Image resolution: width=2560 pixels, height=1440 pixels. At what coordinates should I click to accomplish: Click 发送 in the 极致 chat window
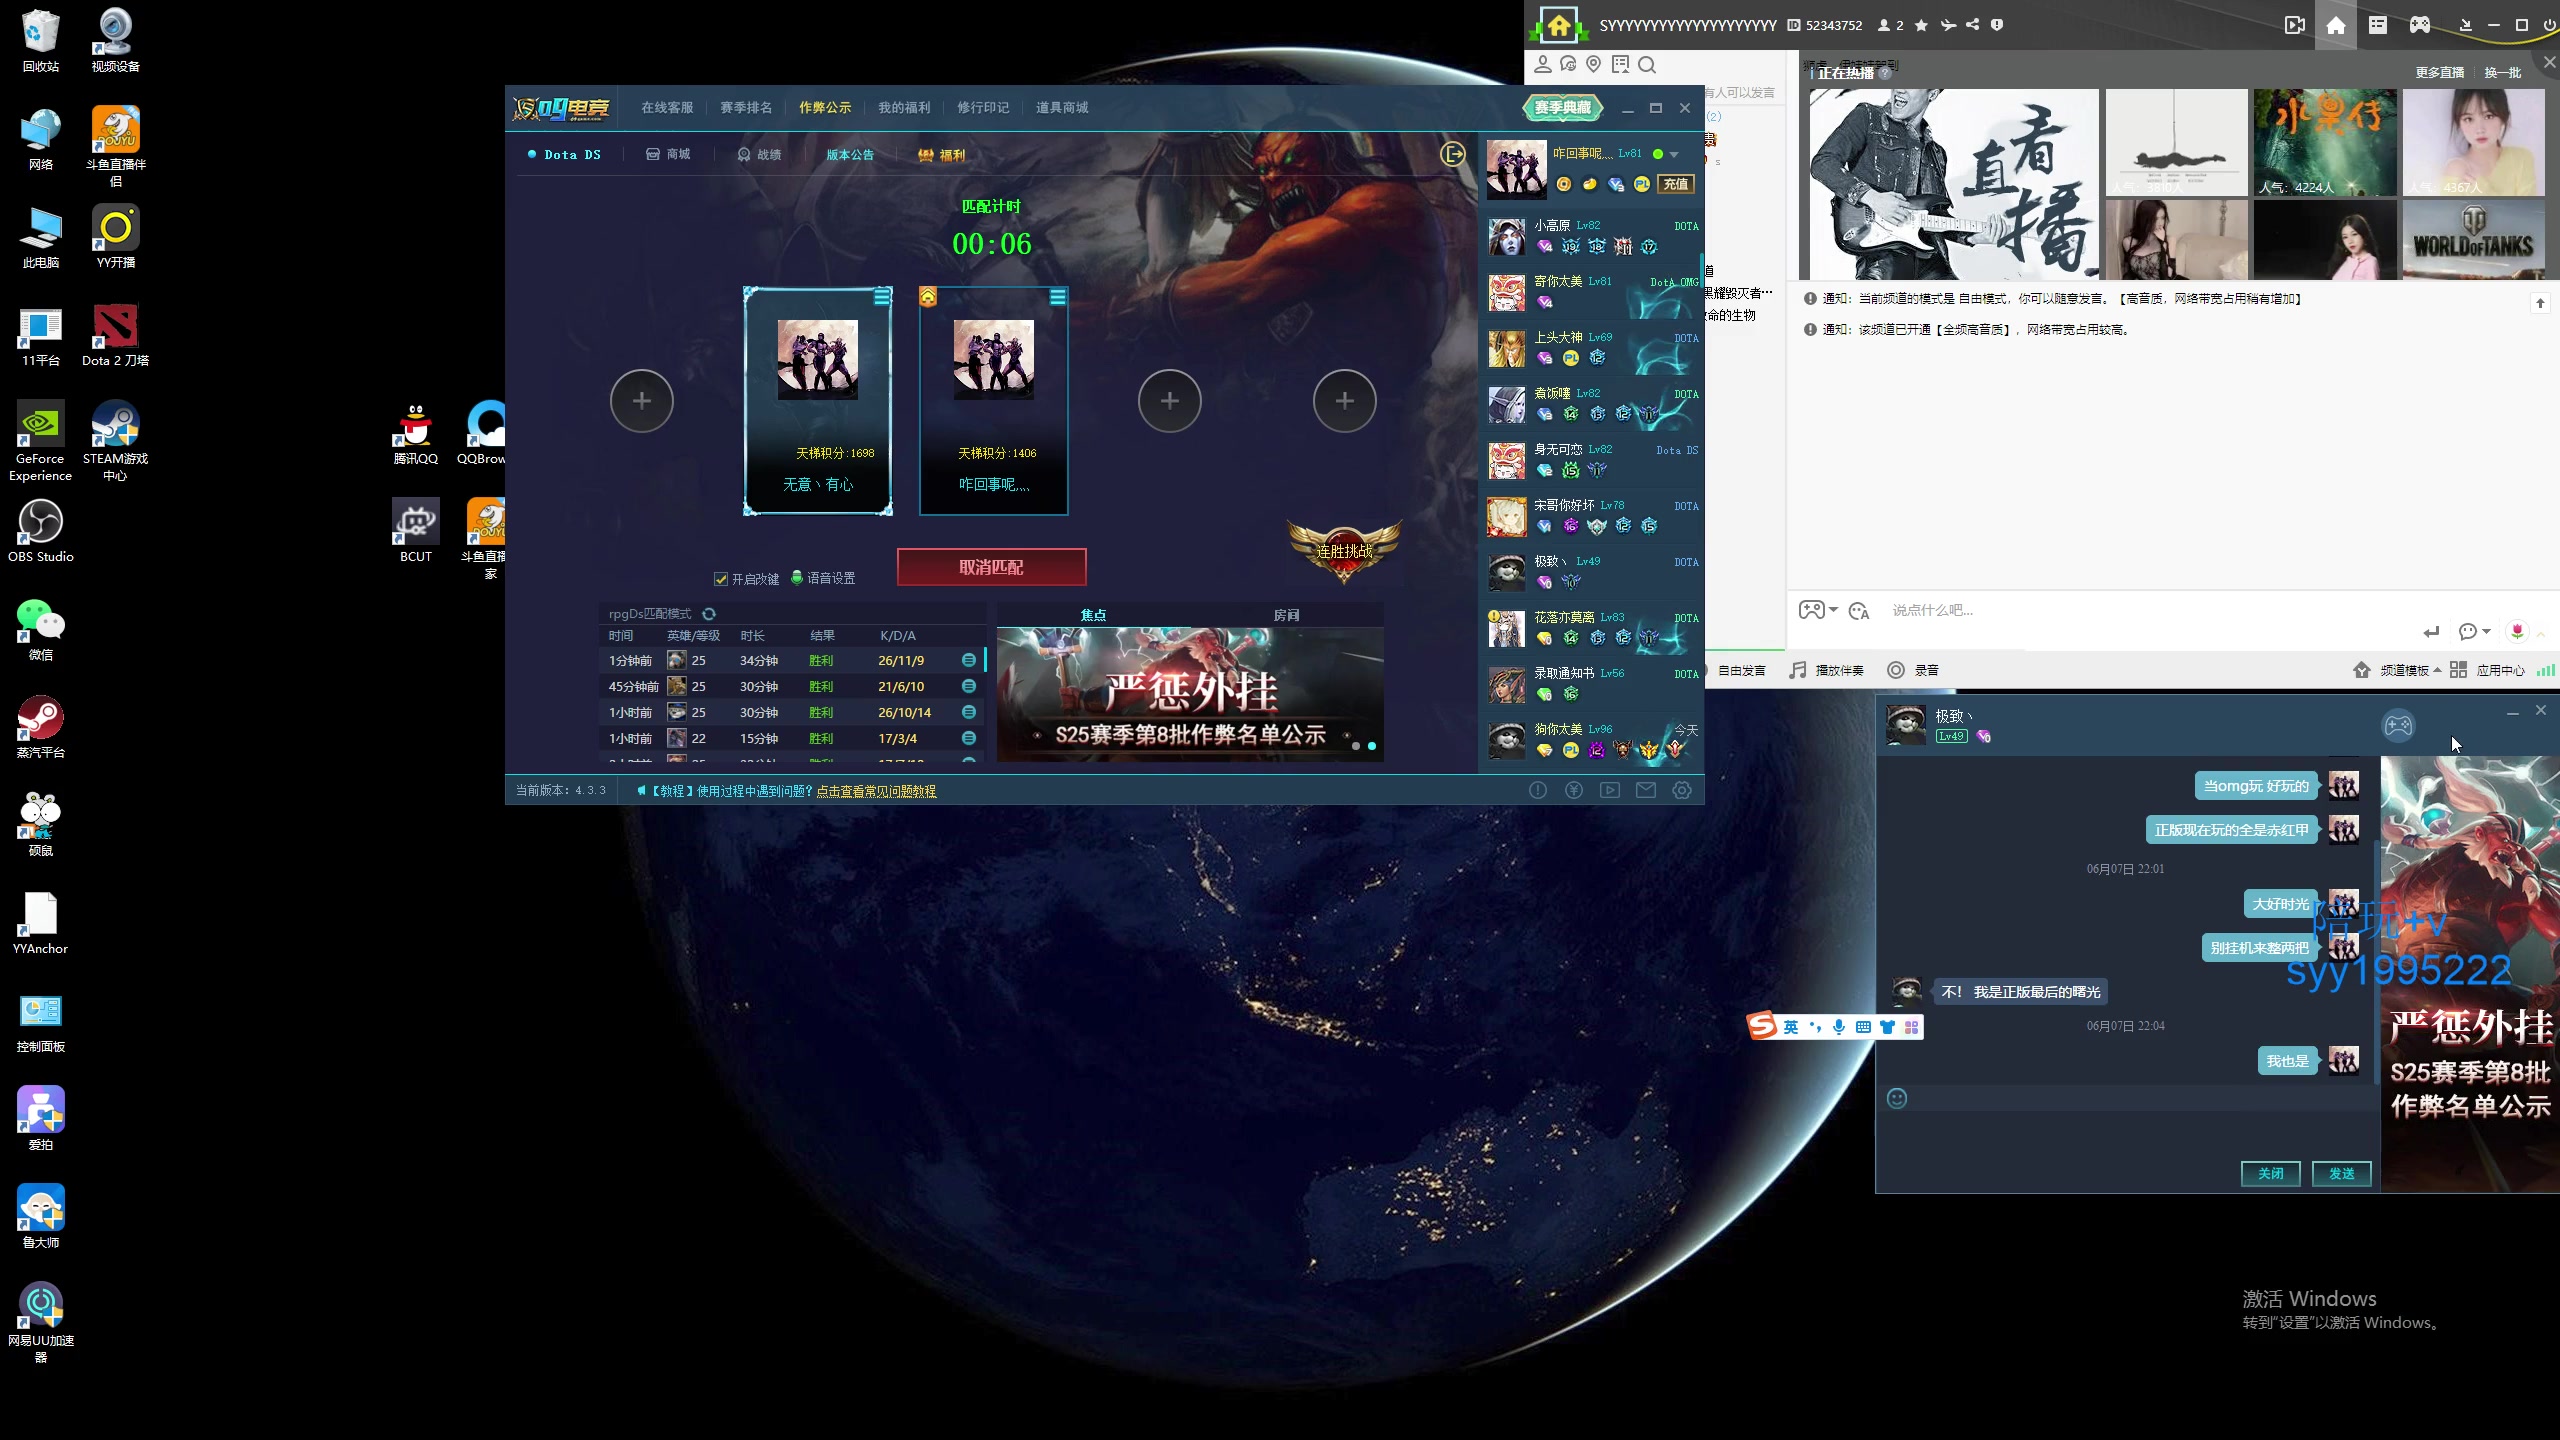coord(2342,1173)
